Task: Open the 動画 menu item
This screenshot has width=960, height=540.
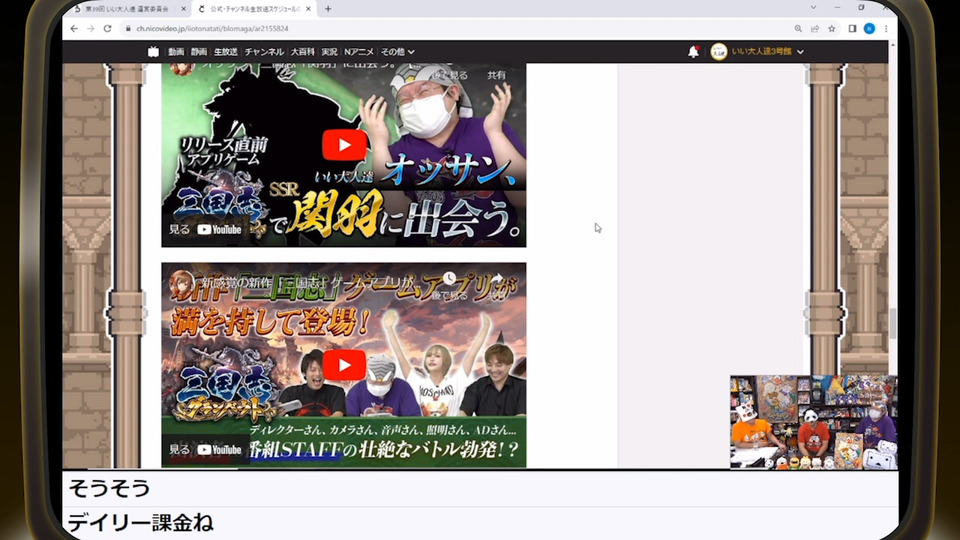Action: tap(176, 52)
